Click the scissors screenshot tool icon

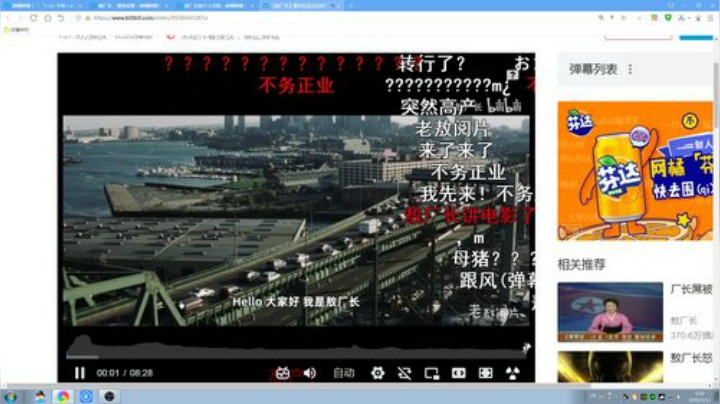click(682, 17)
